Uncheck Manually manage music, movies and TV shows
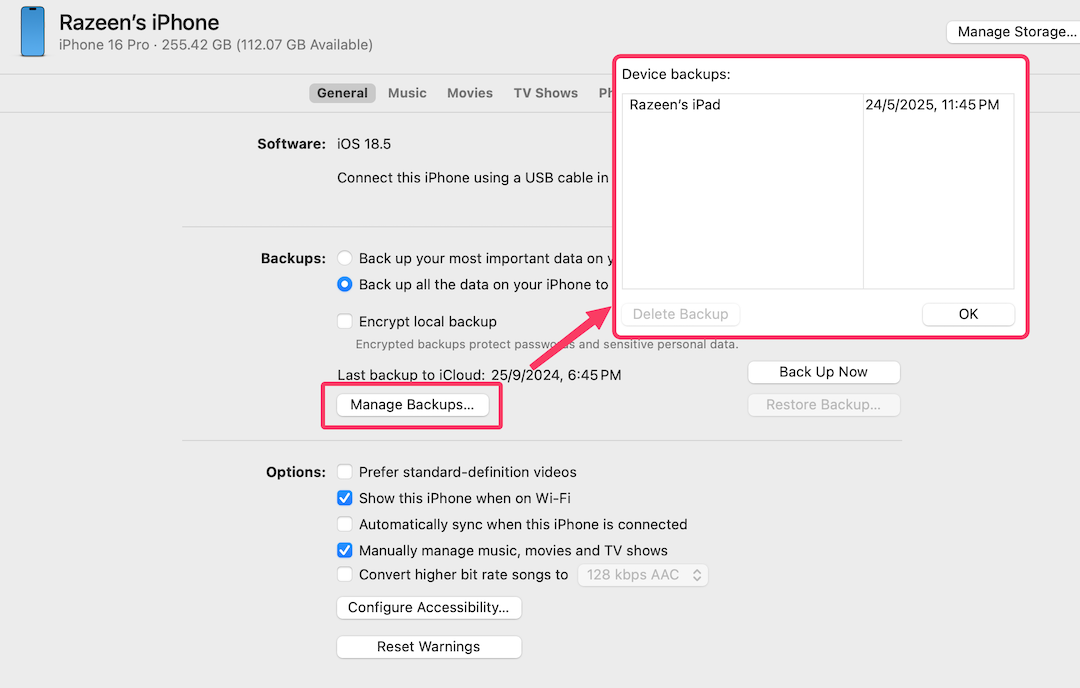 [344, 550]
